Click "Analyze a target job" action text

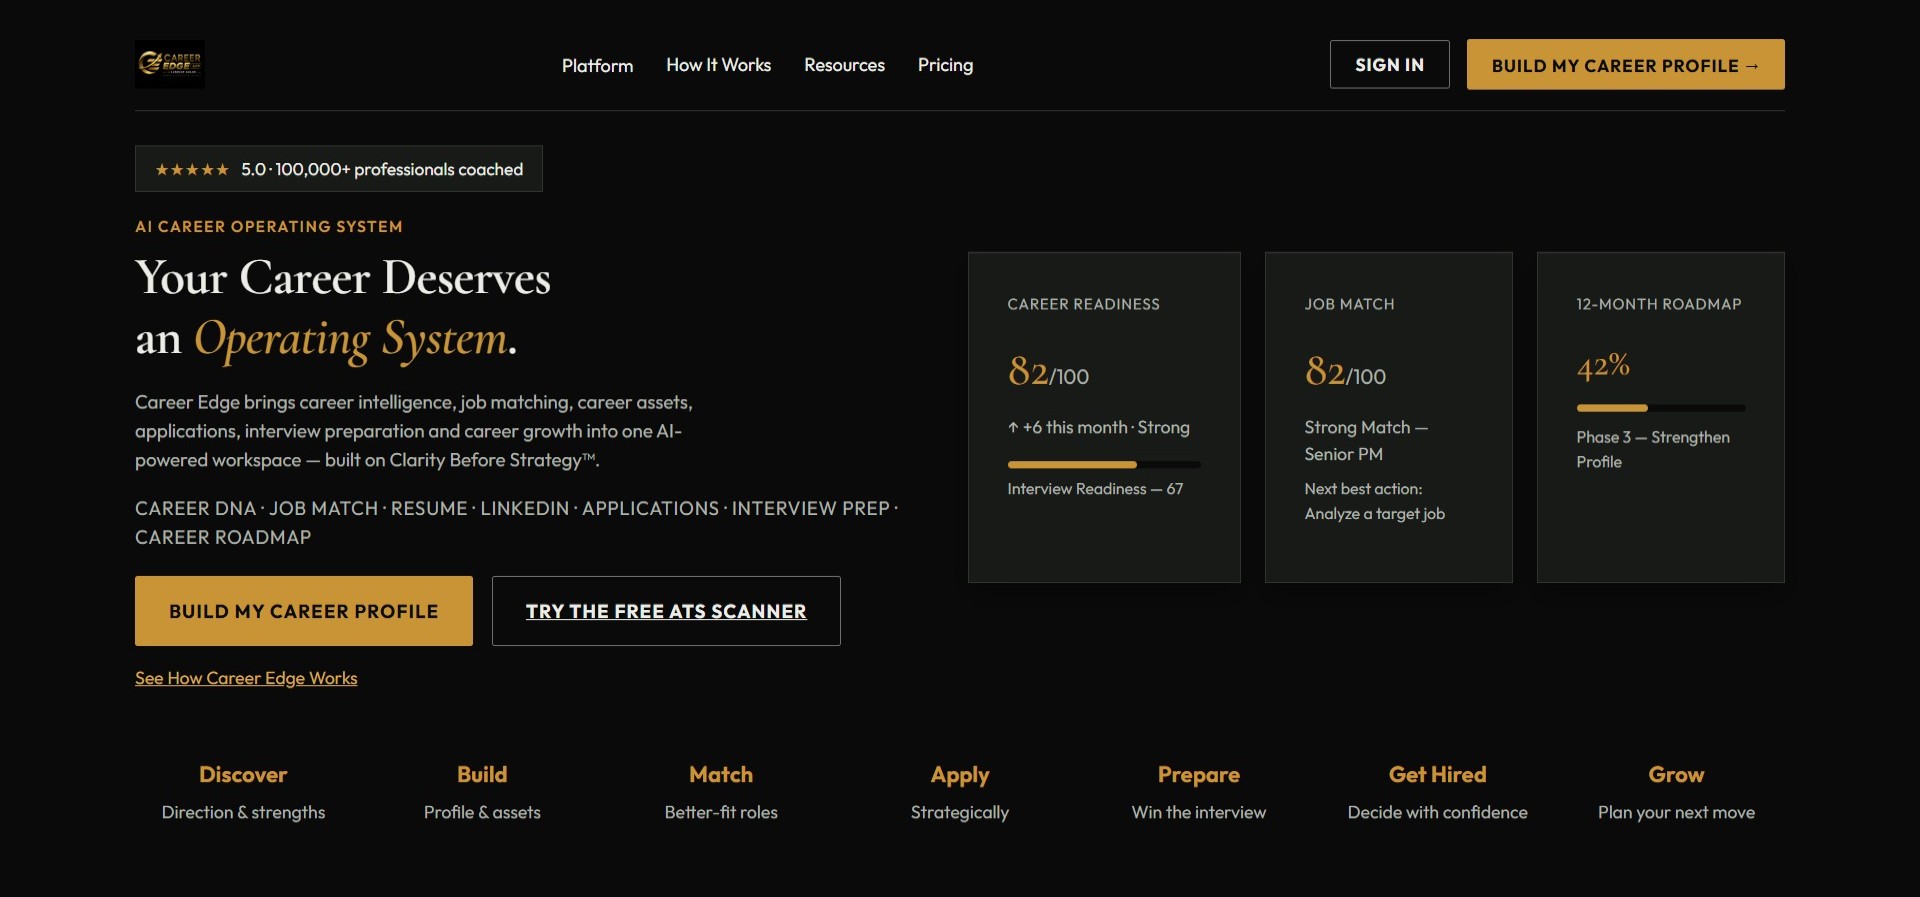click(1374, 514)
